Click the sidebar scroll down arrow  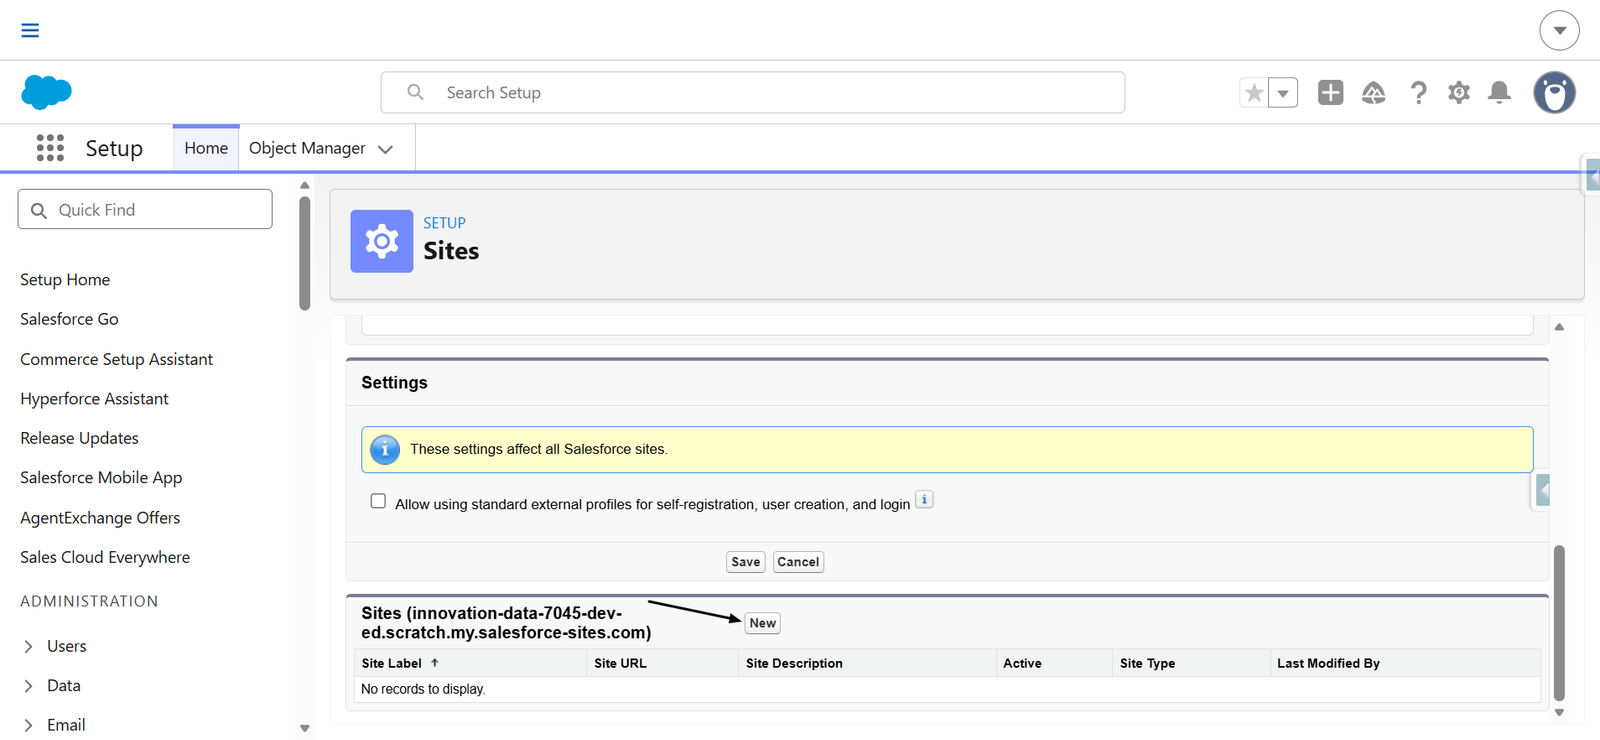(x=305, y=729)
